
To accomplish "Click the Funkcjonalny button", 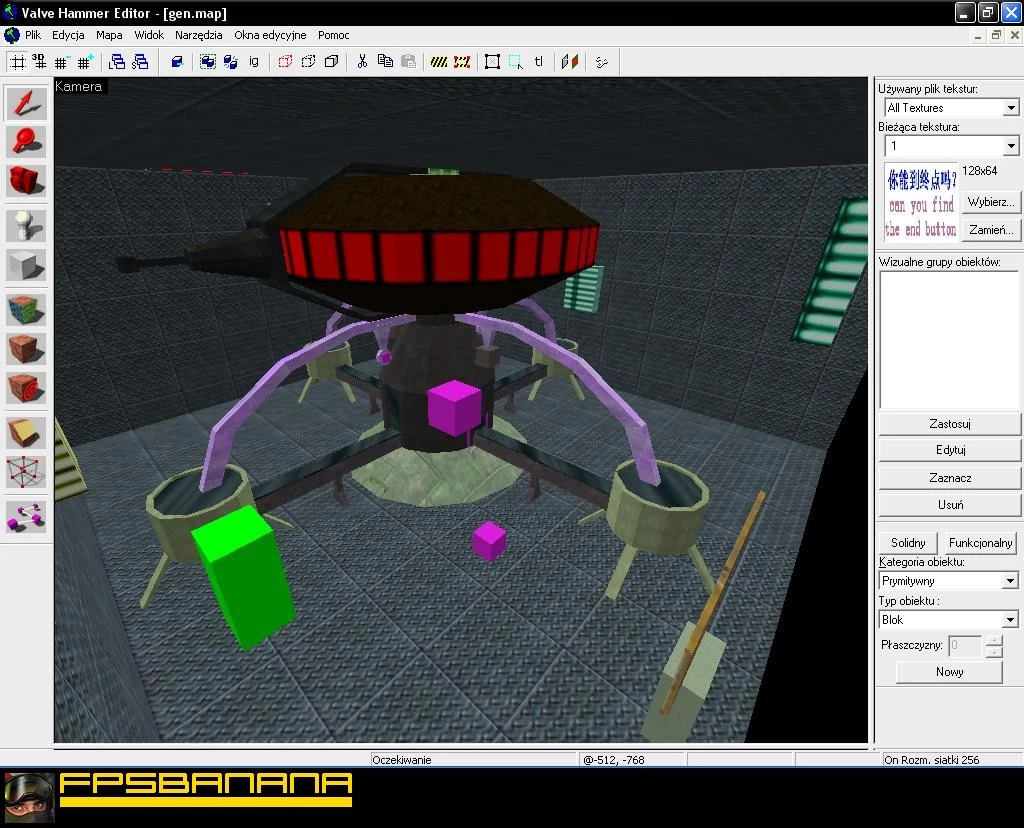I will pos(980,543).
